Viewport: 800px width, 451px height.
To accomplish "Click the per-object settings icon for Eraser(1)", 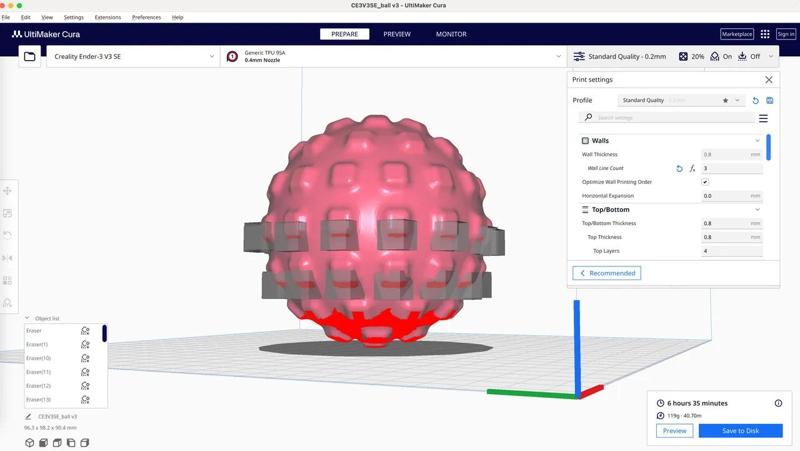I will tap(85, 344).
